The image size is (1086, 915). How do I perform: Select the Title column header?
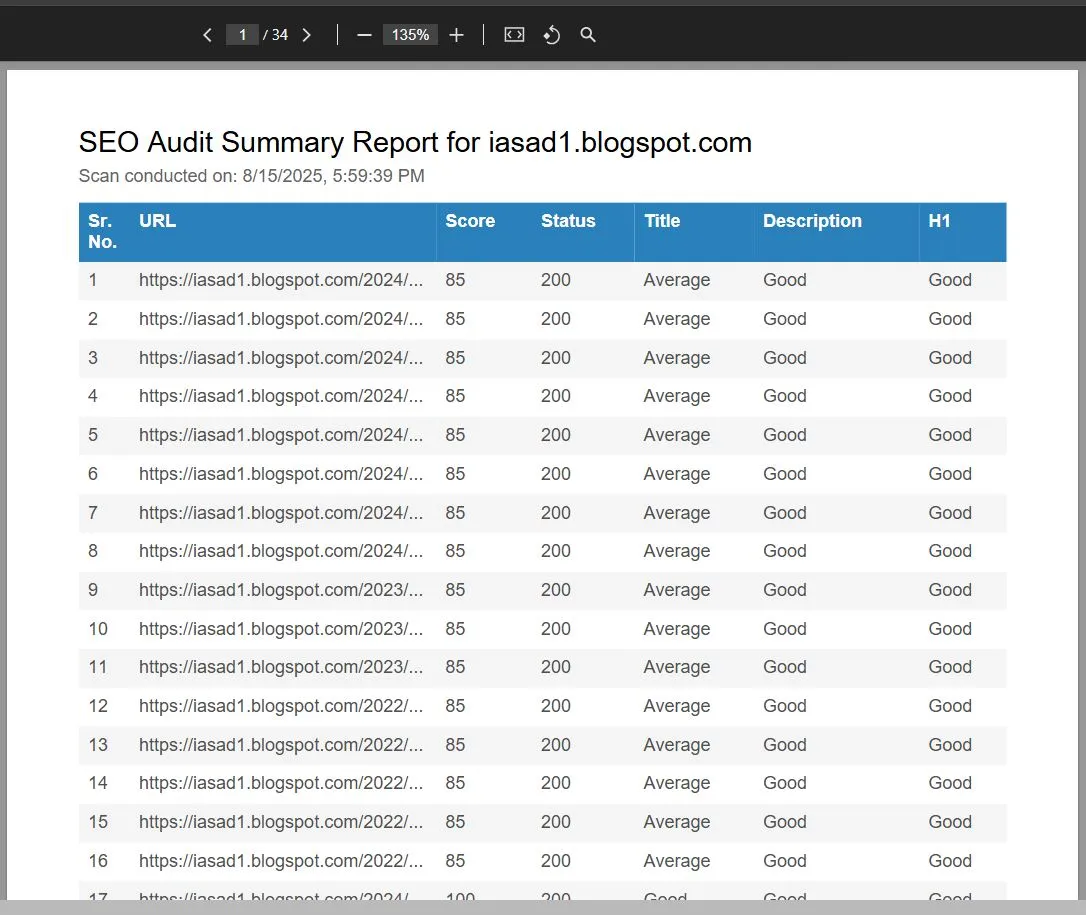click(662, 221)
